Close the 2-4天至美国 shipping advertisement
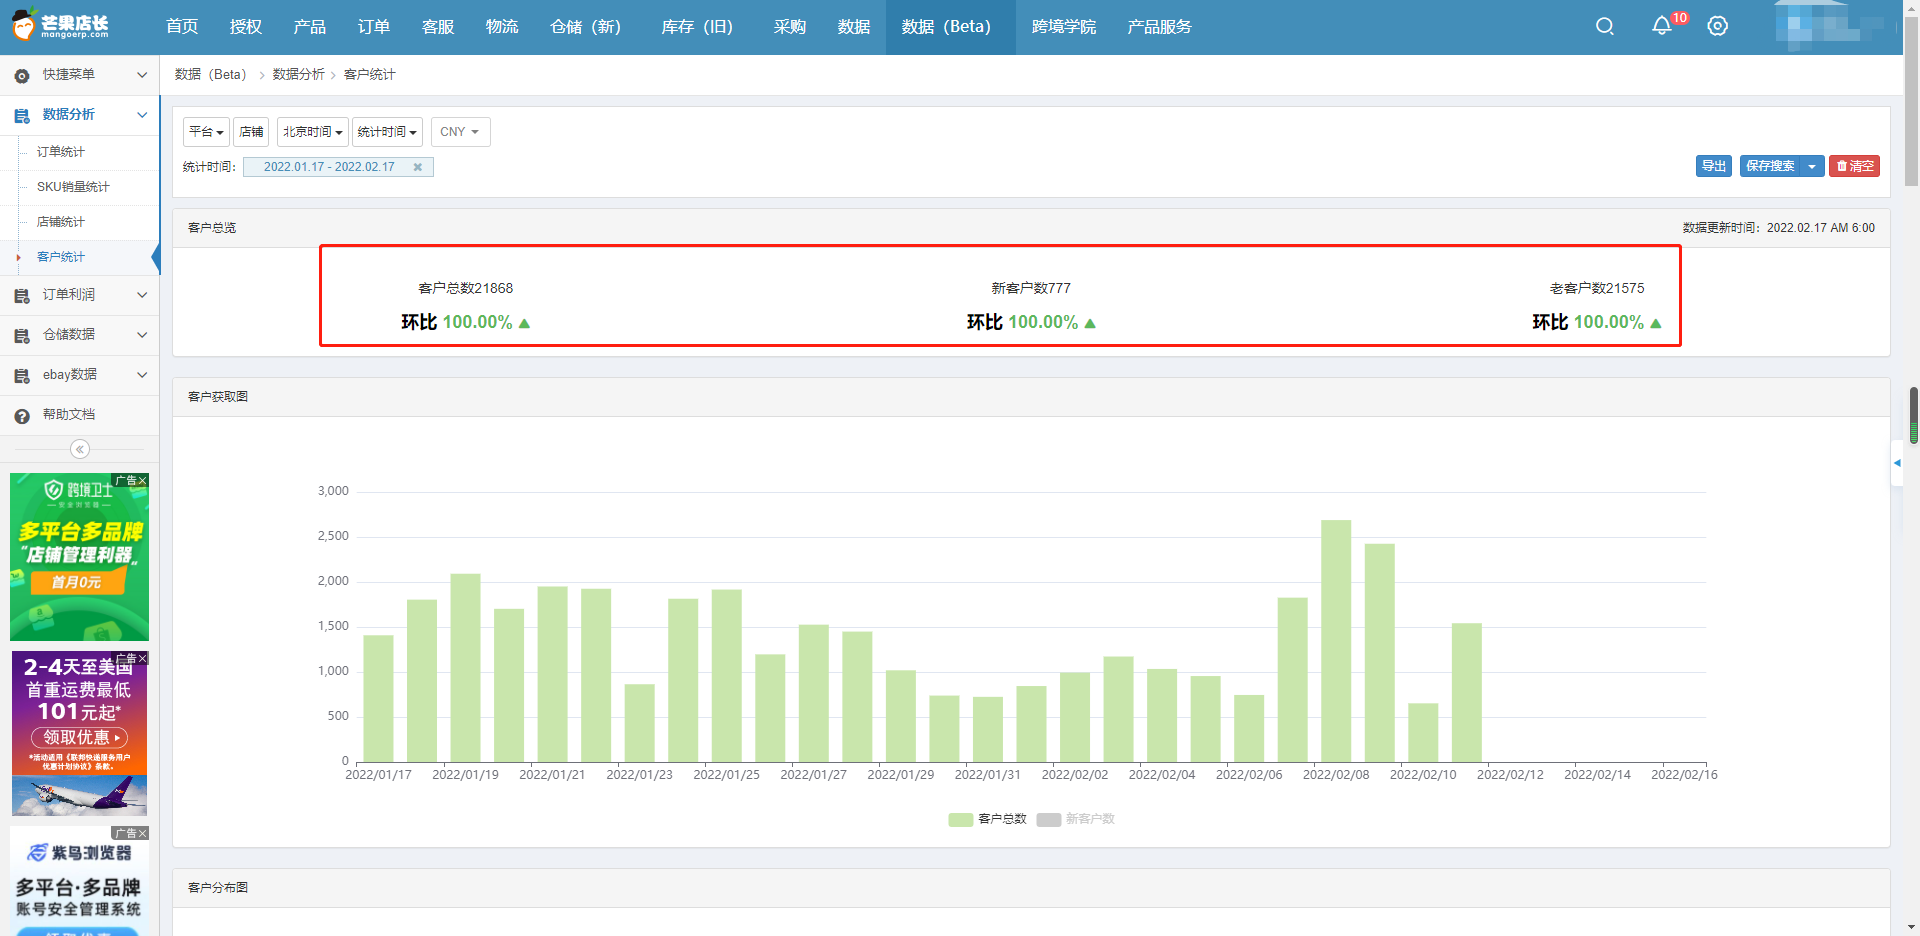 tap(143, 658)
